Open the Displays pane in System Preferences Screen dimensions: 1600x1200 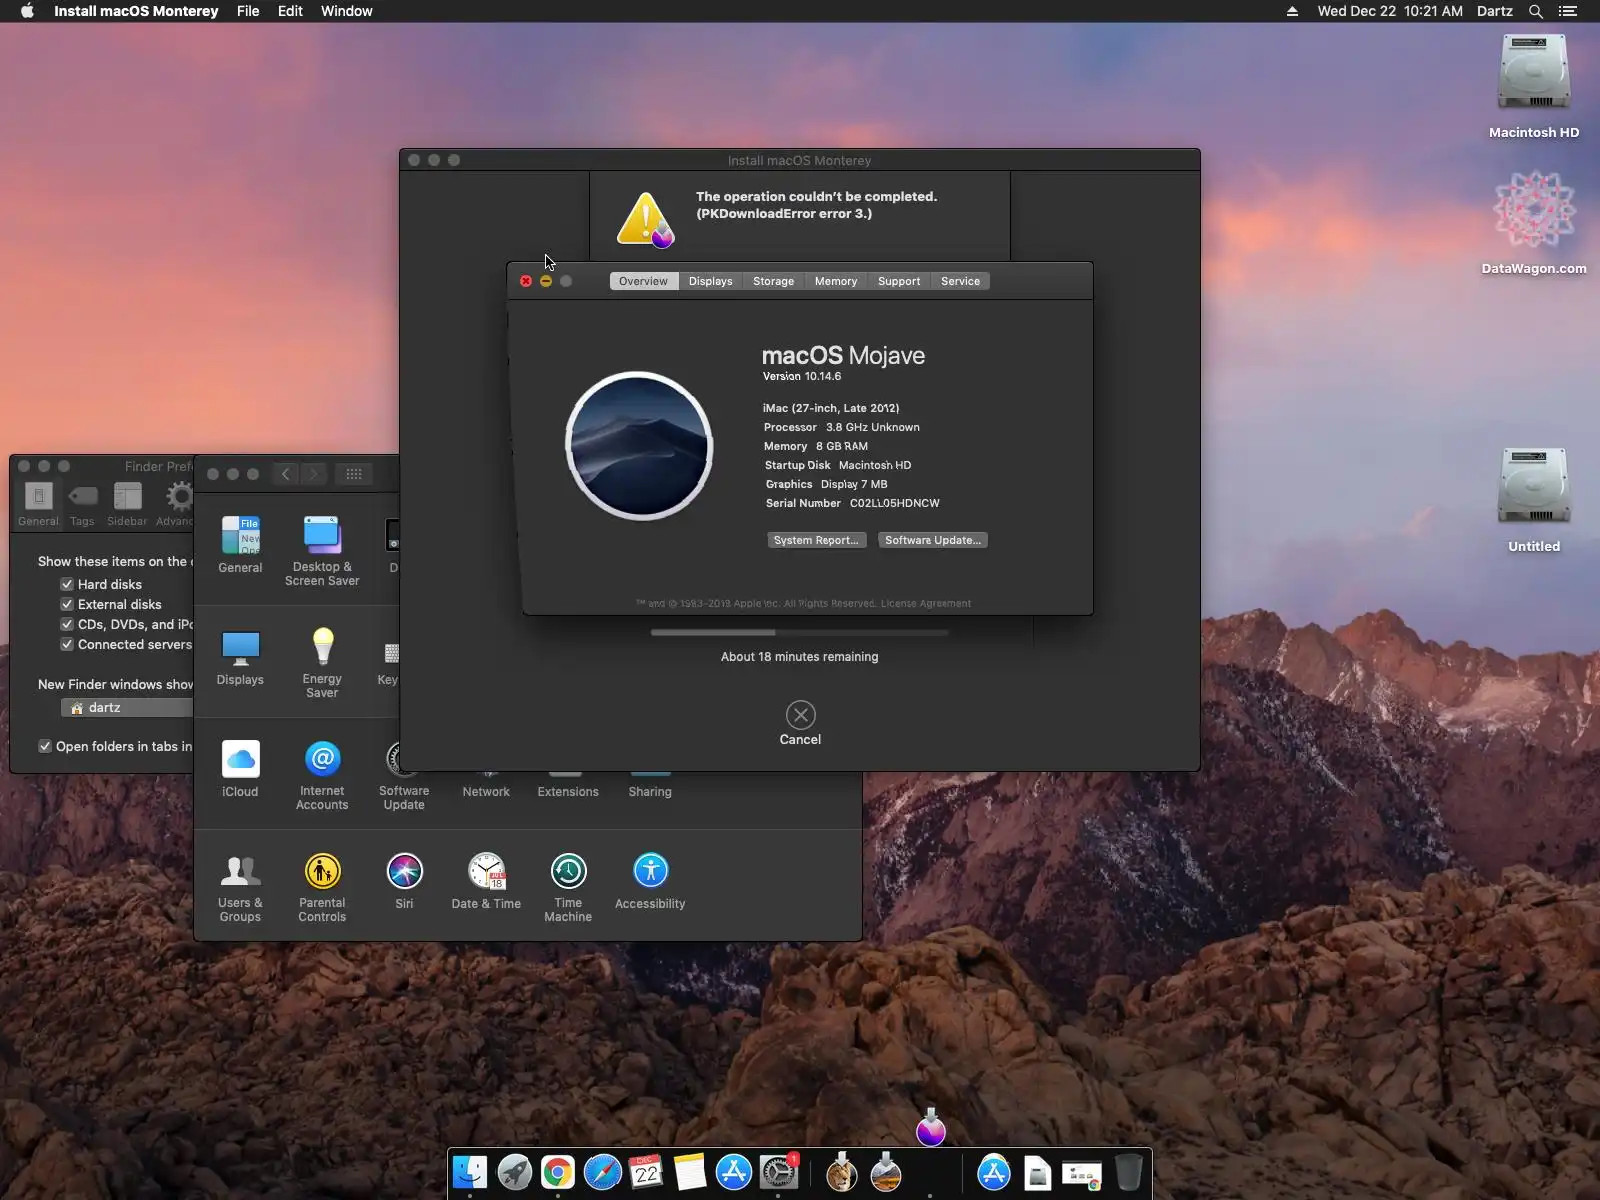pos(240,657)
